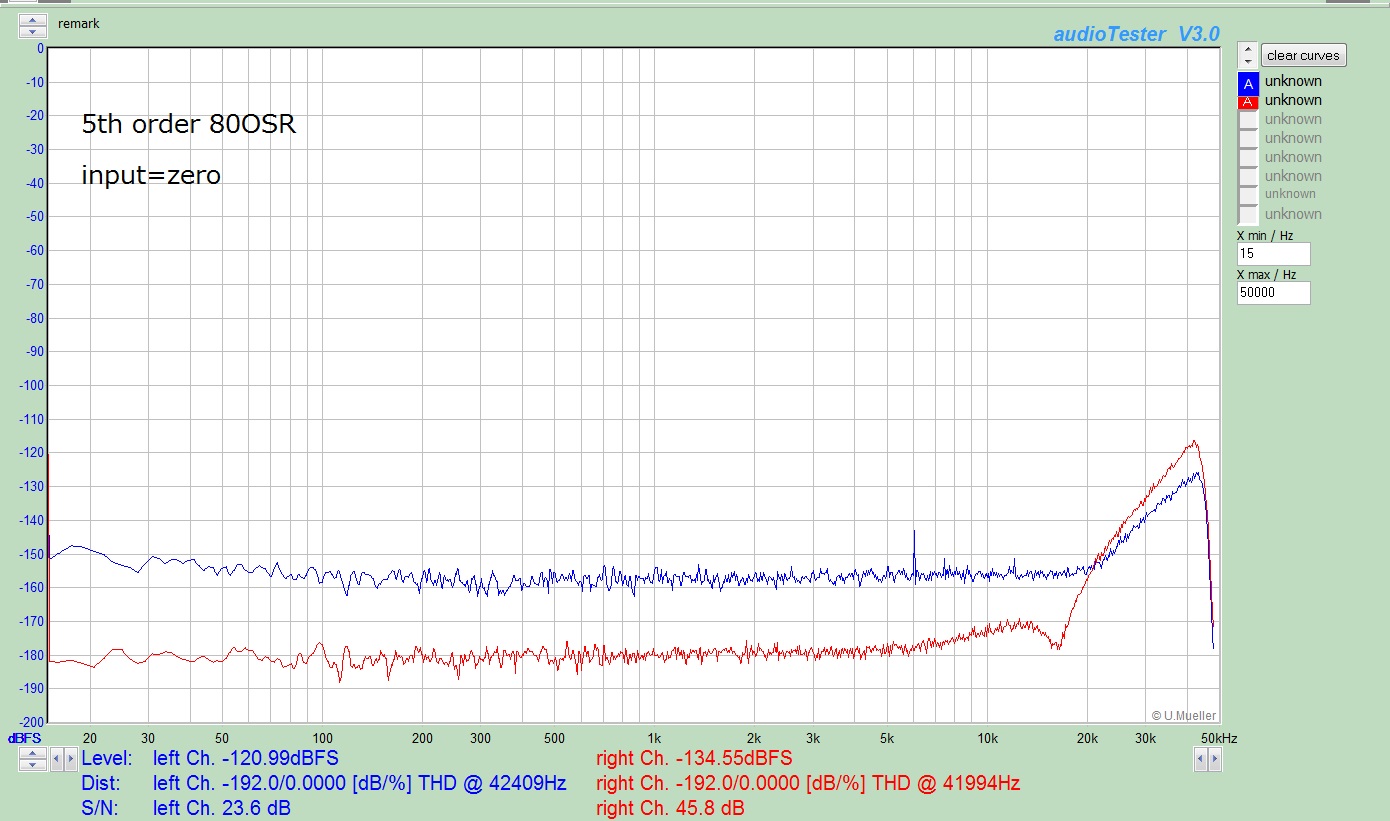Click the 'Dist:' row heading
This screenshot has height=821, width=1390.
click(101, 783)
